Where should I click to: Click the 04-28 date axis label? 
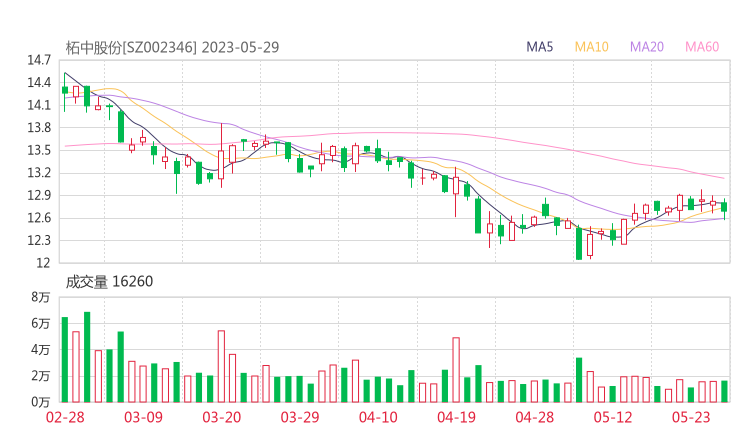coord(535,417)
